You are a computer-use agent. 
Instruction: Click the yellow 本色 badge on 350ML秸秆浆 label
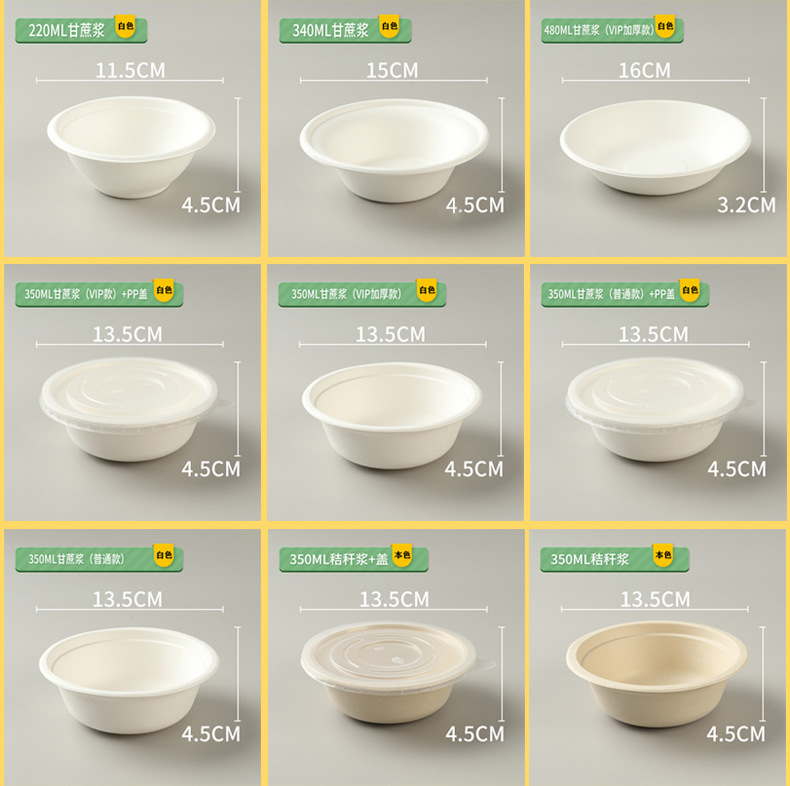(x=663, y=556)
